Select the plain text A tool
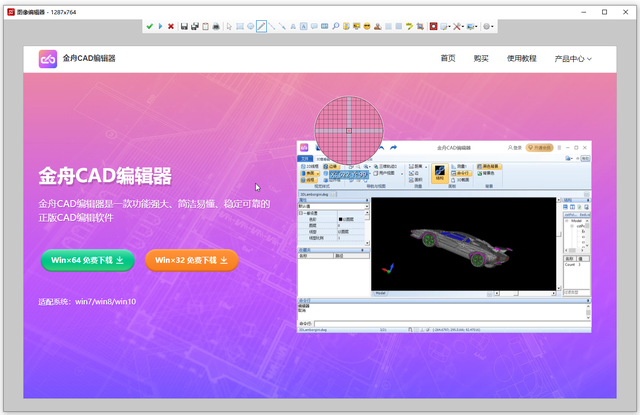The image size is (640, 415). coord(293,27)
